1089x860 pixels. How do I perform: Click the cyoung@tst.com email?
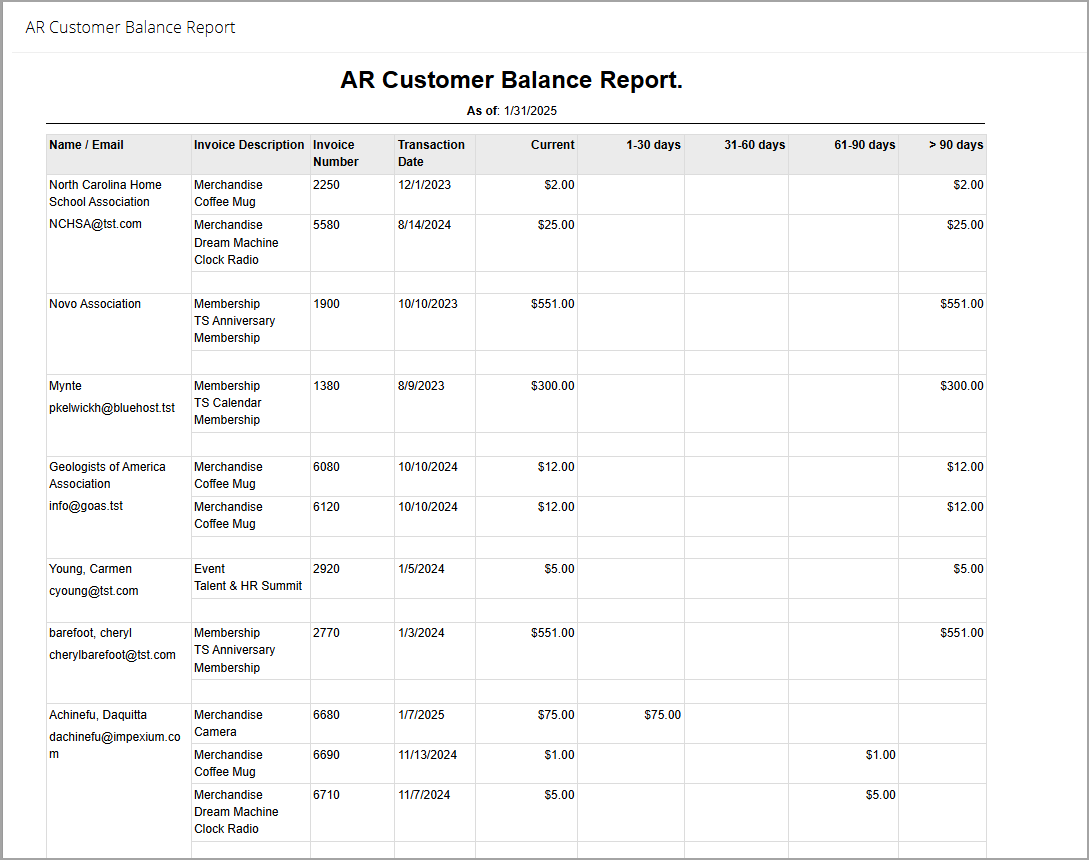(93, 590)
